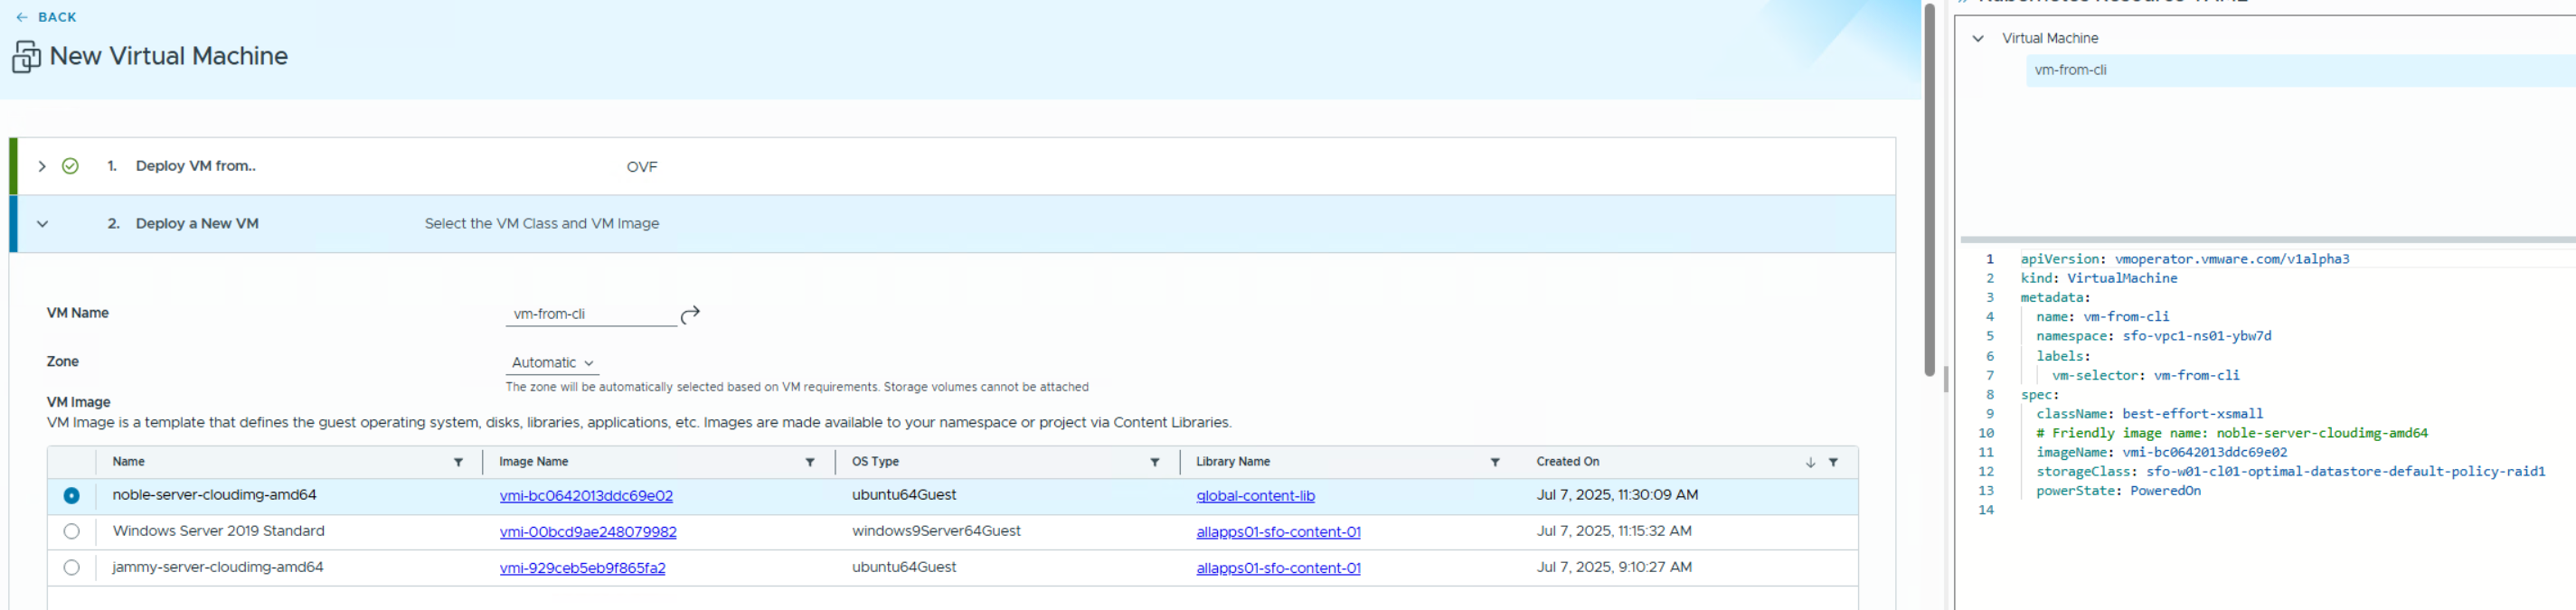The height and width of the screenshot is (610, 2576).
Task: Select the jammy-server-cloudimg-amd64 radio button
Action: (71, 568)
